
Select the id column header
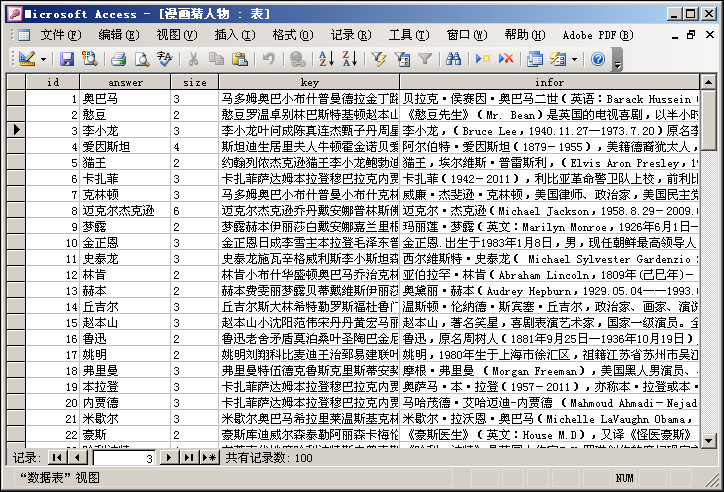click(x=53, y=82)
